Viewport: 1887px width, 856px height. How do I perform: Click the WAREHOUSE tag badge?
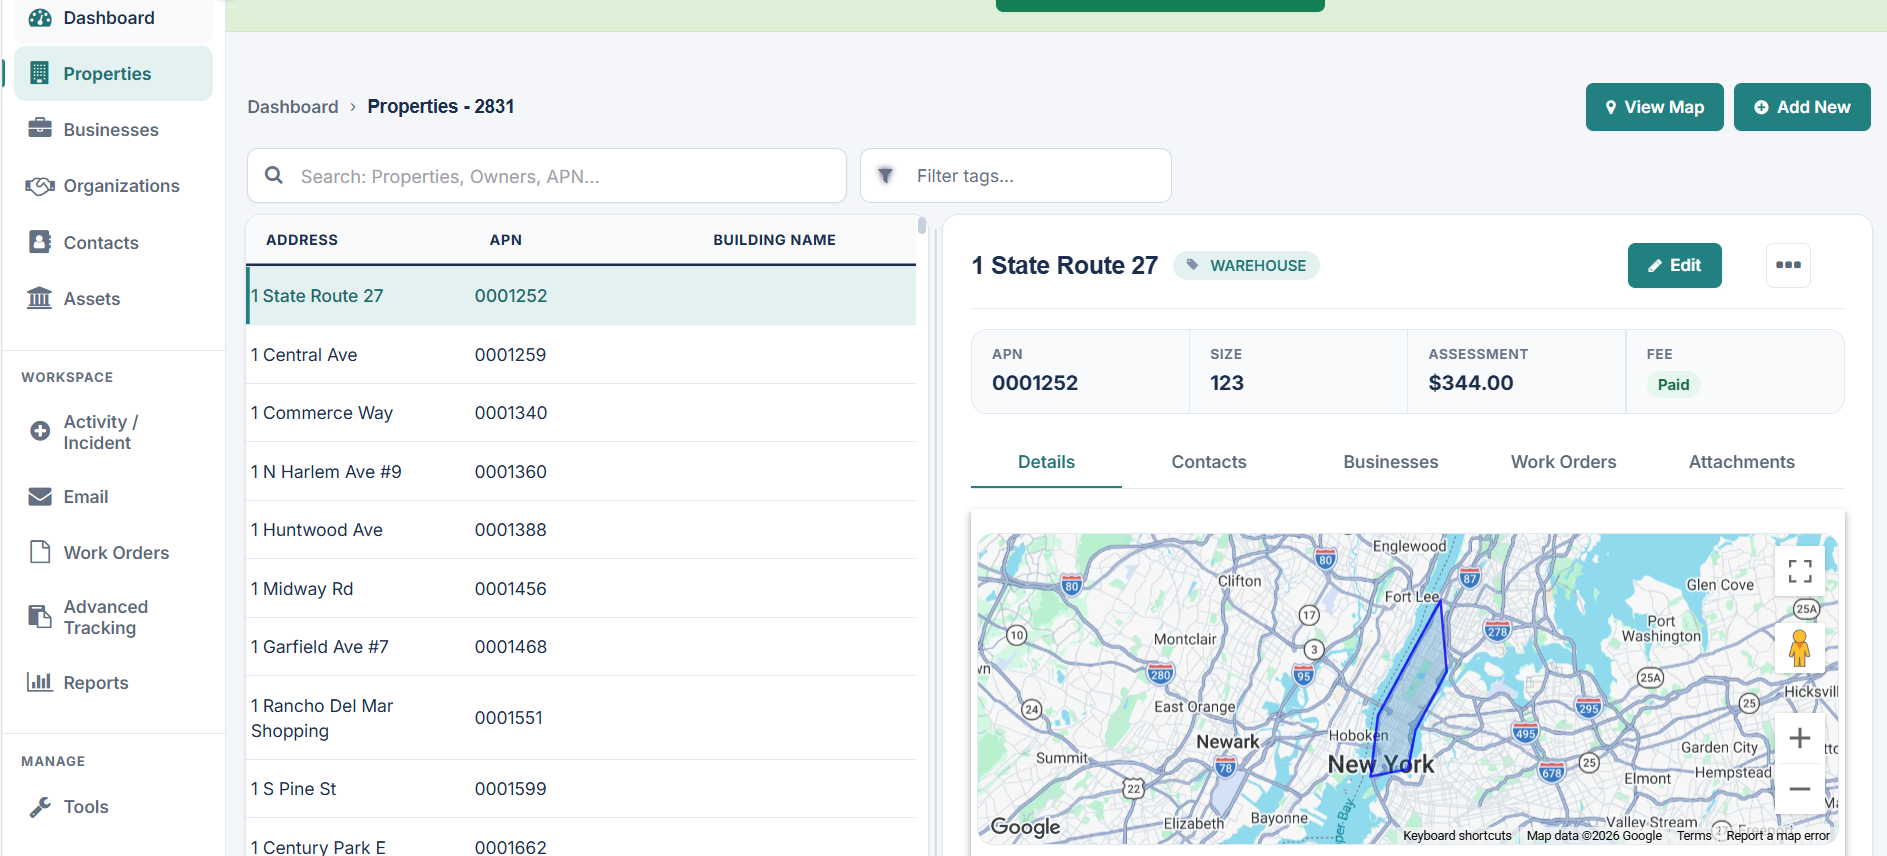[x=1246, y=265]
